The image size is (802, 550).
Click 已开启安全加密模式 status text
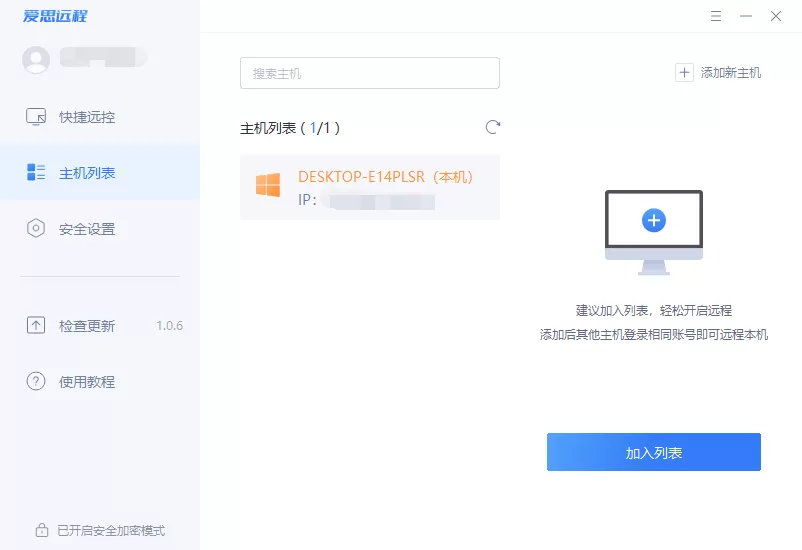click(111, 531)
